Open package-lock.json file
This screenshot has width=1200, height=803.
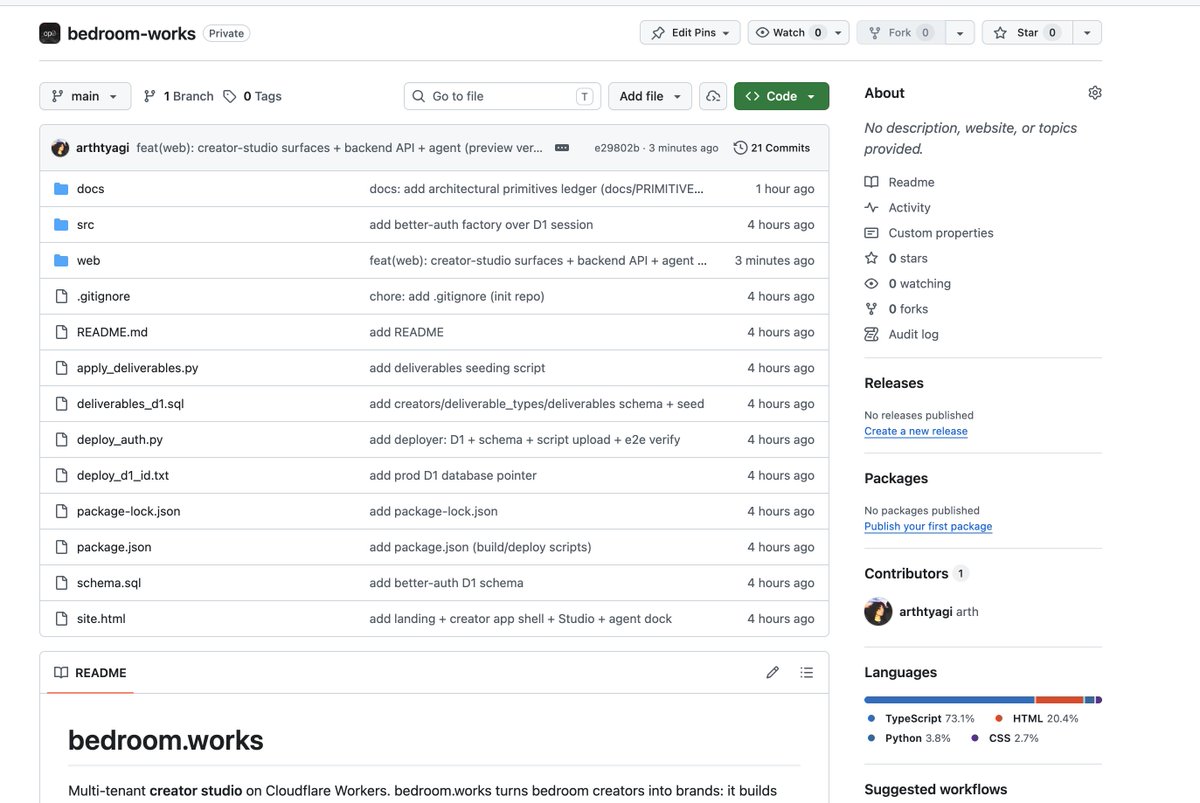[128, 511]
